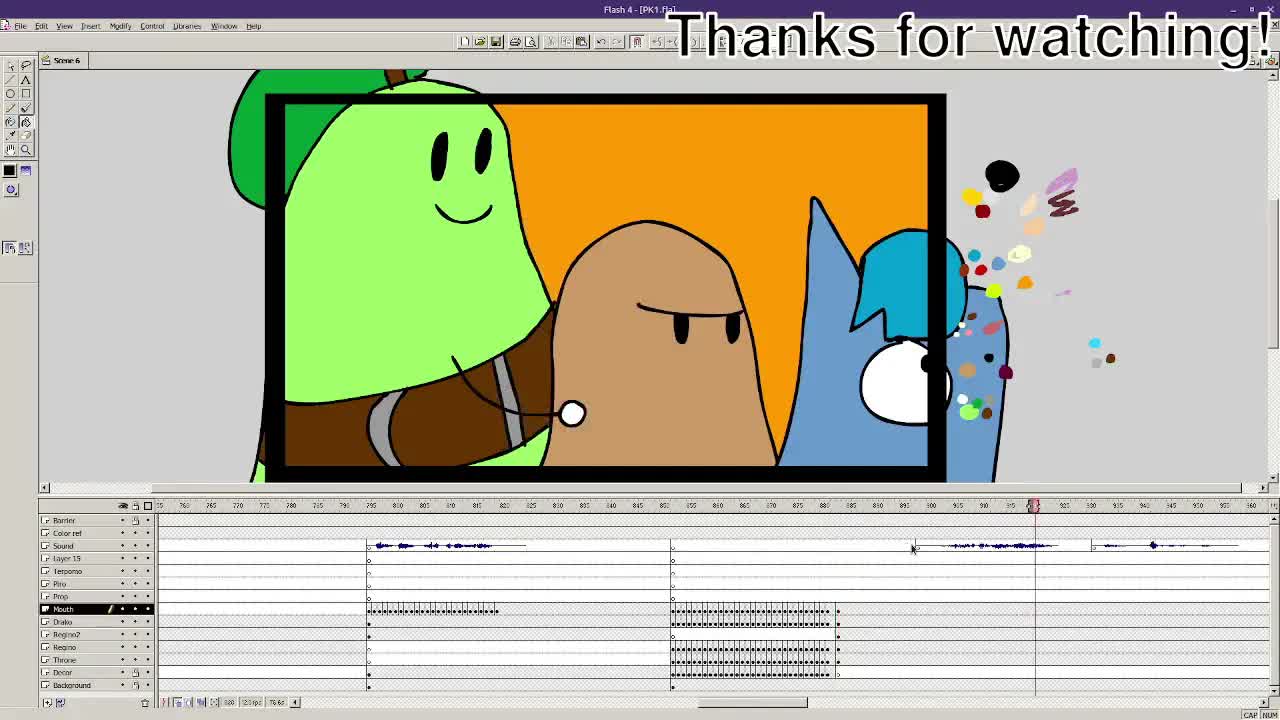Open the Help menu
The height and width of the screenshot is (720, 1280).
click(x=254, y=26)
